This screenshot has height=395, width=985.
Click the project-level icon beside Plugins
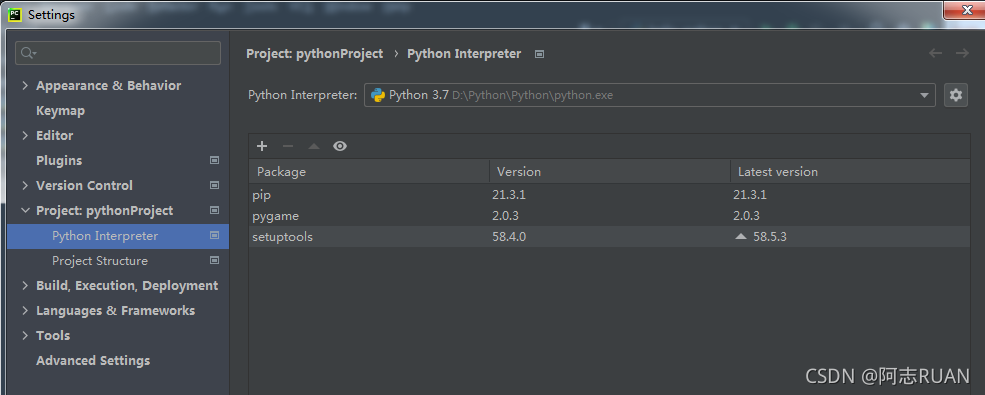pyautogui.click(x=214, y=161)
